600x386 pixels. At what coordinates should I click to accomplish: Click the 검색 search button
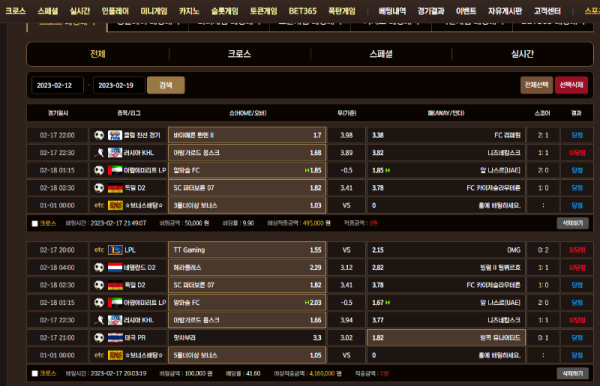166,85
